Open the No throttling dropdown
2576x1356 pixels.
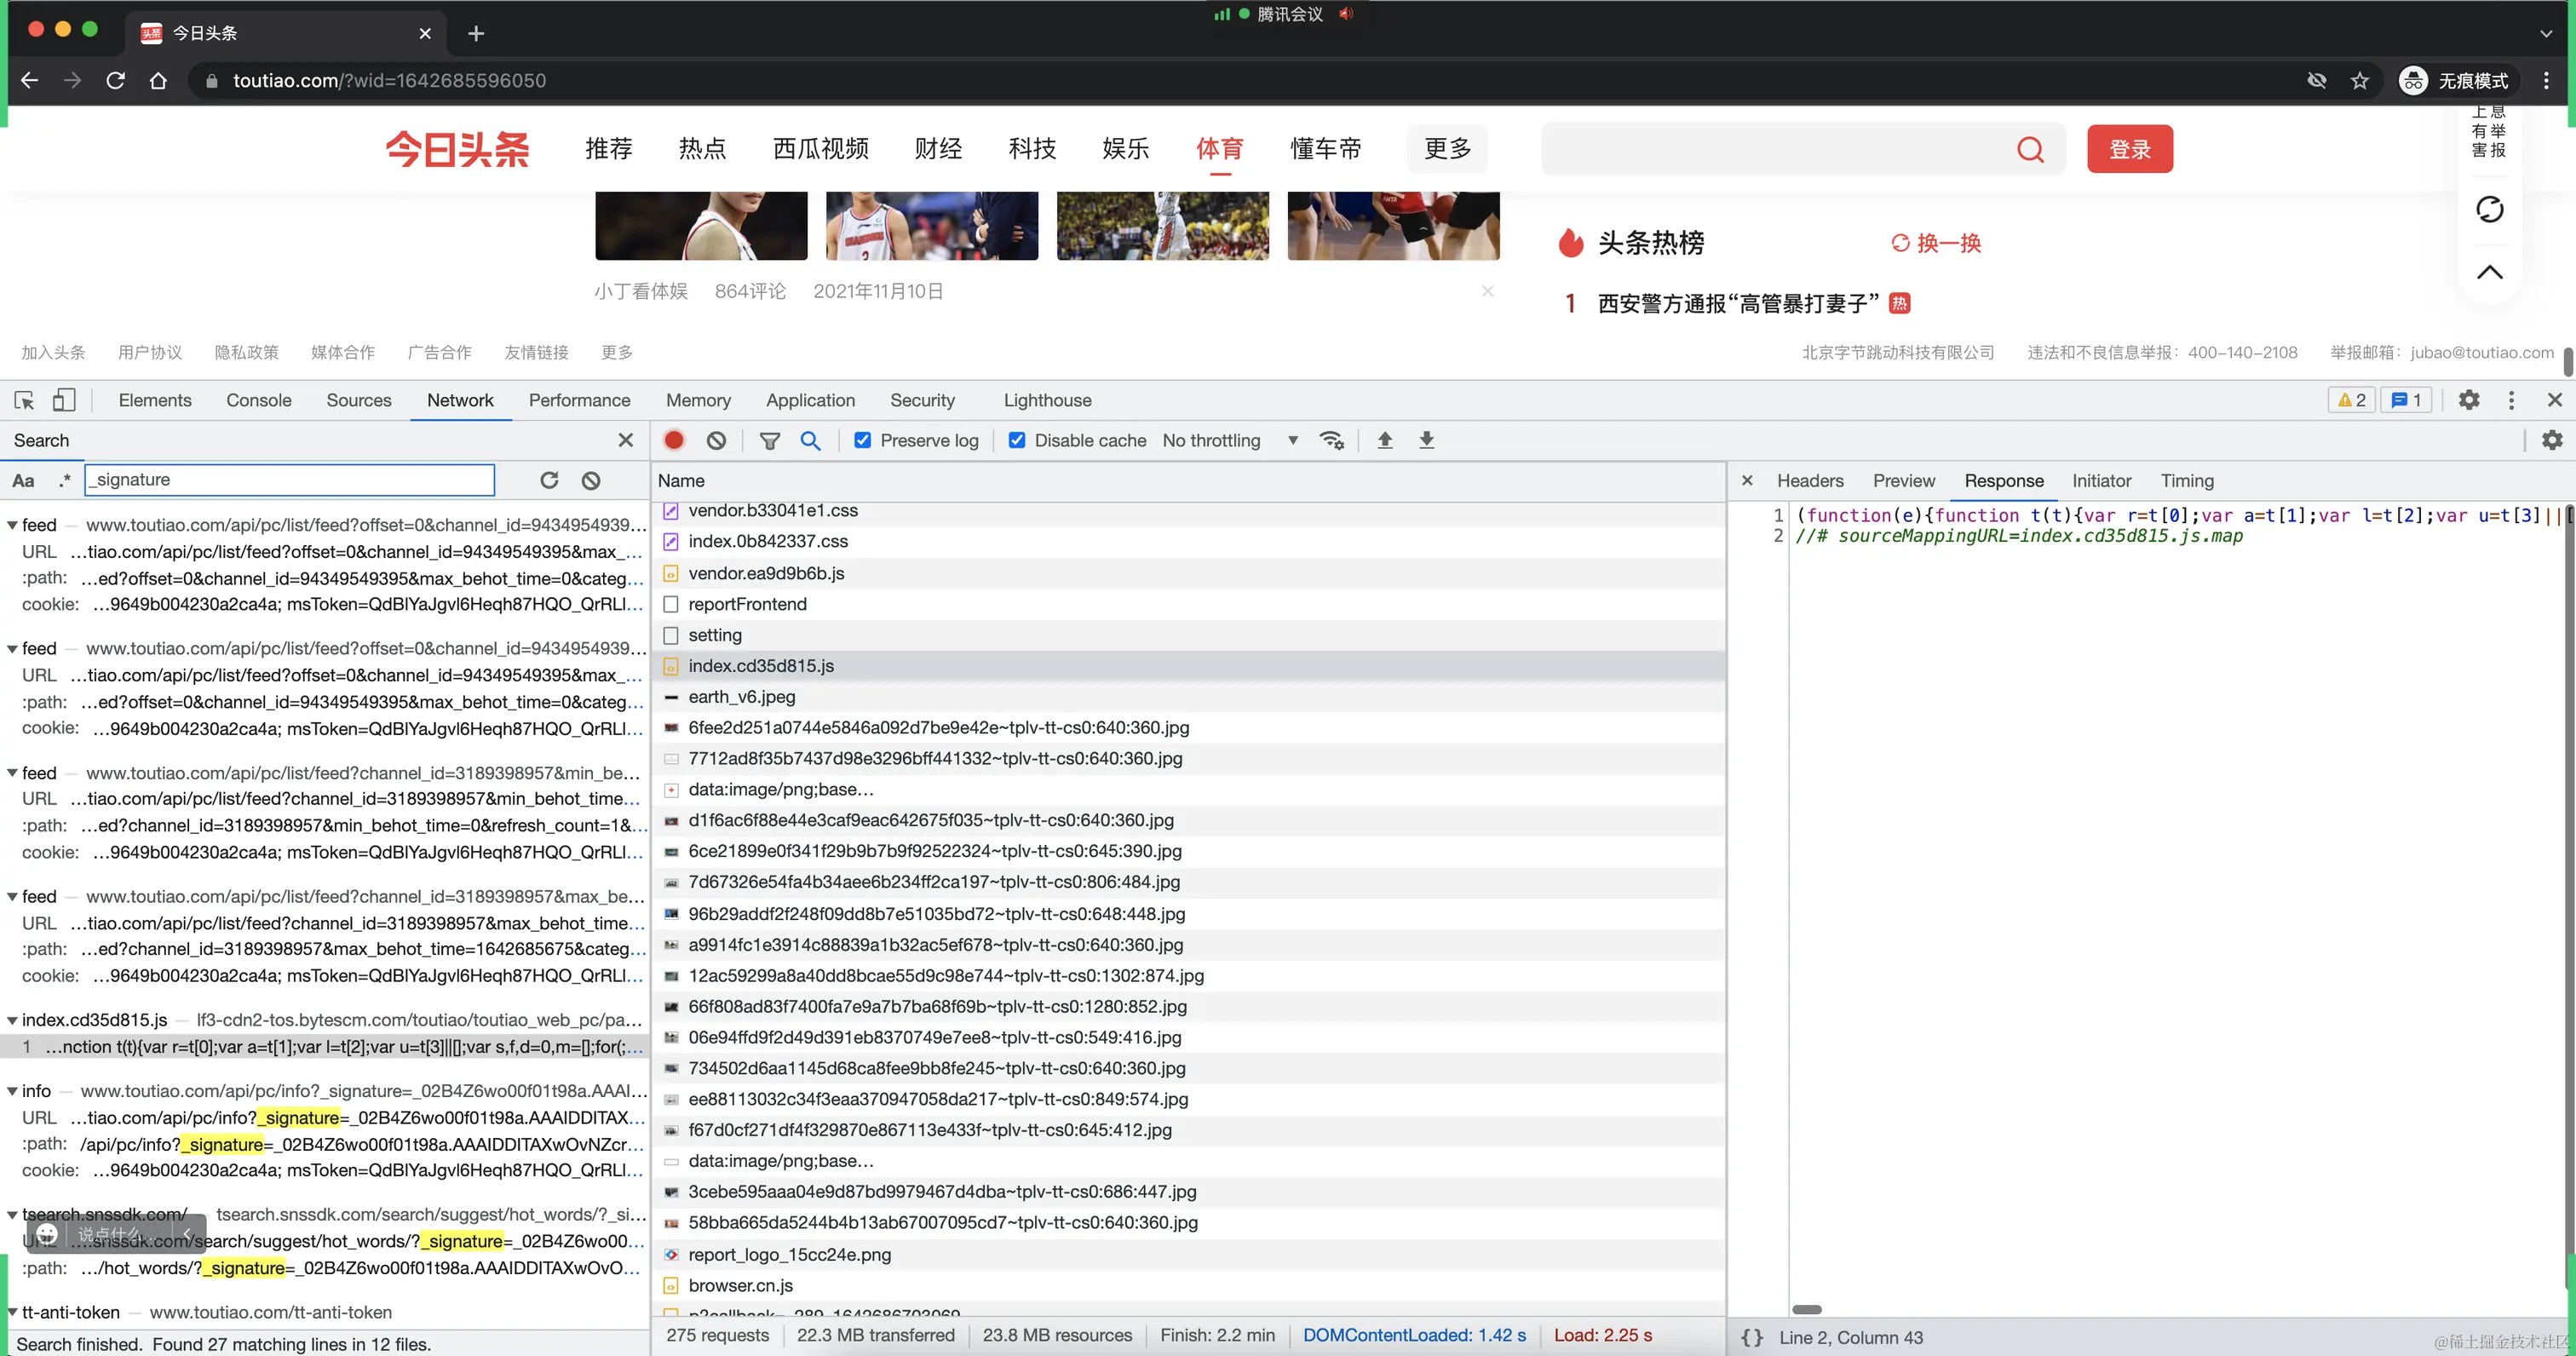point(1229,440)
